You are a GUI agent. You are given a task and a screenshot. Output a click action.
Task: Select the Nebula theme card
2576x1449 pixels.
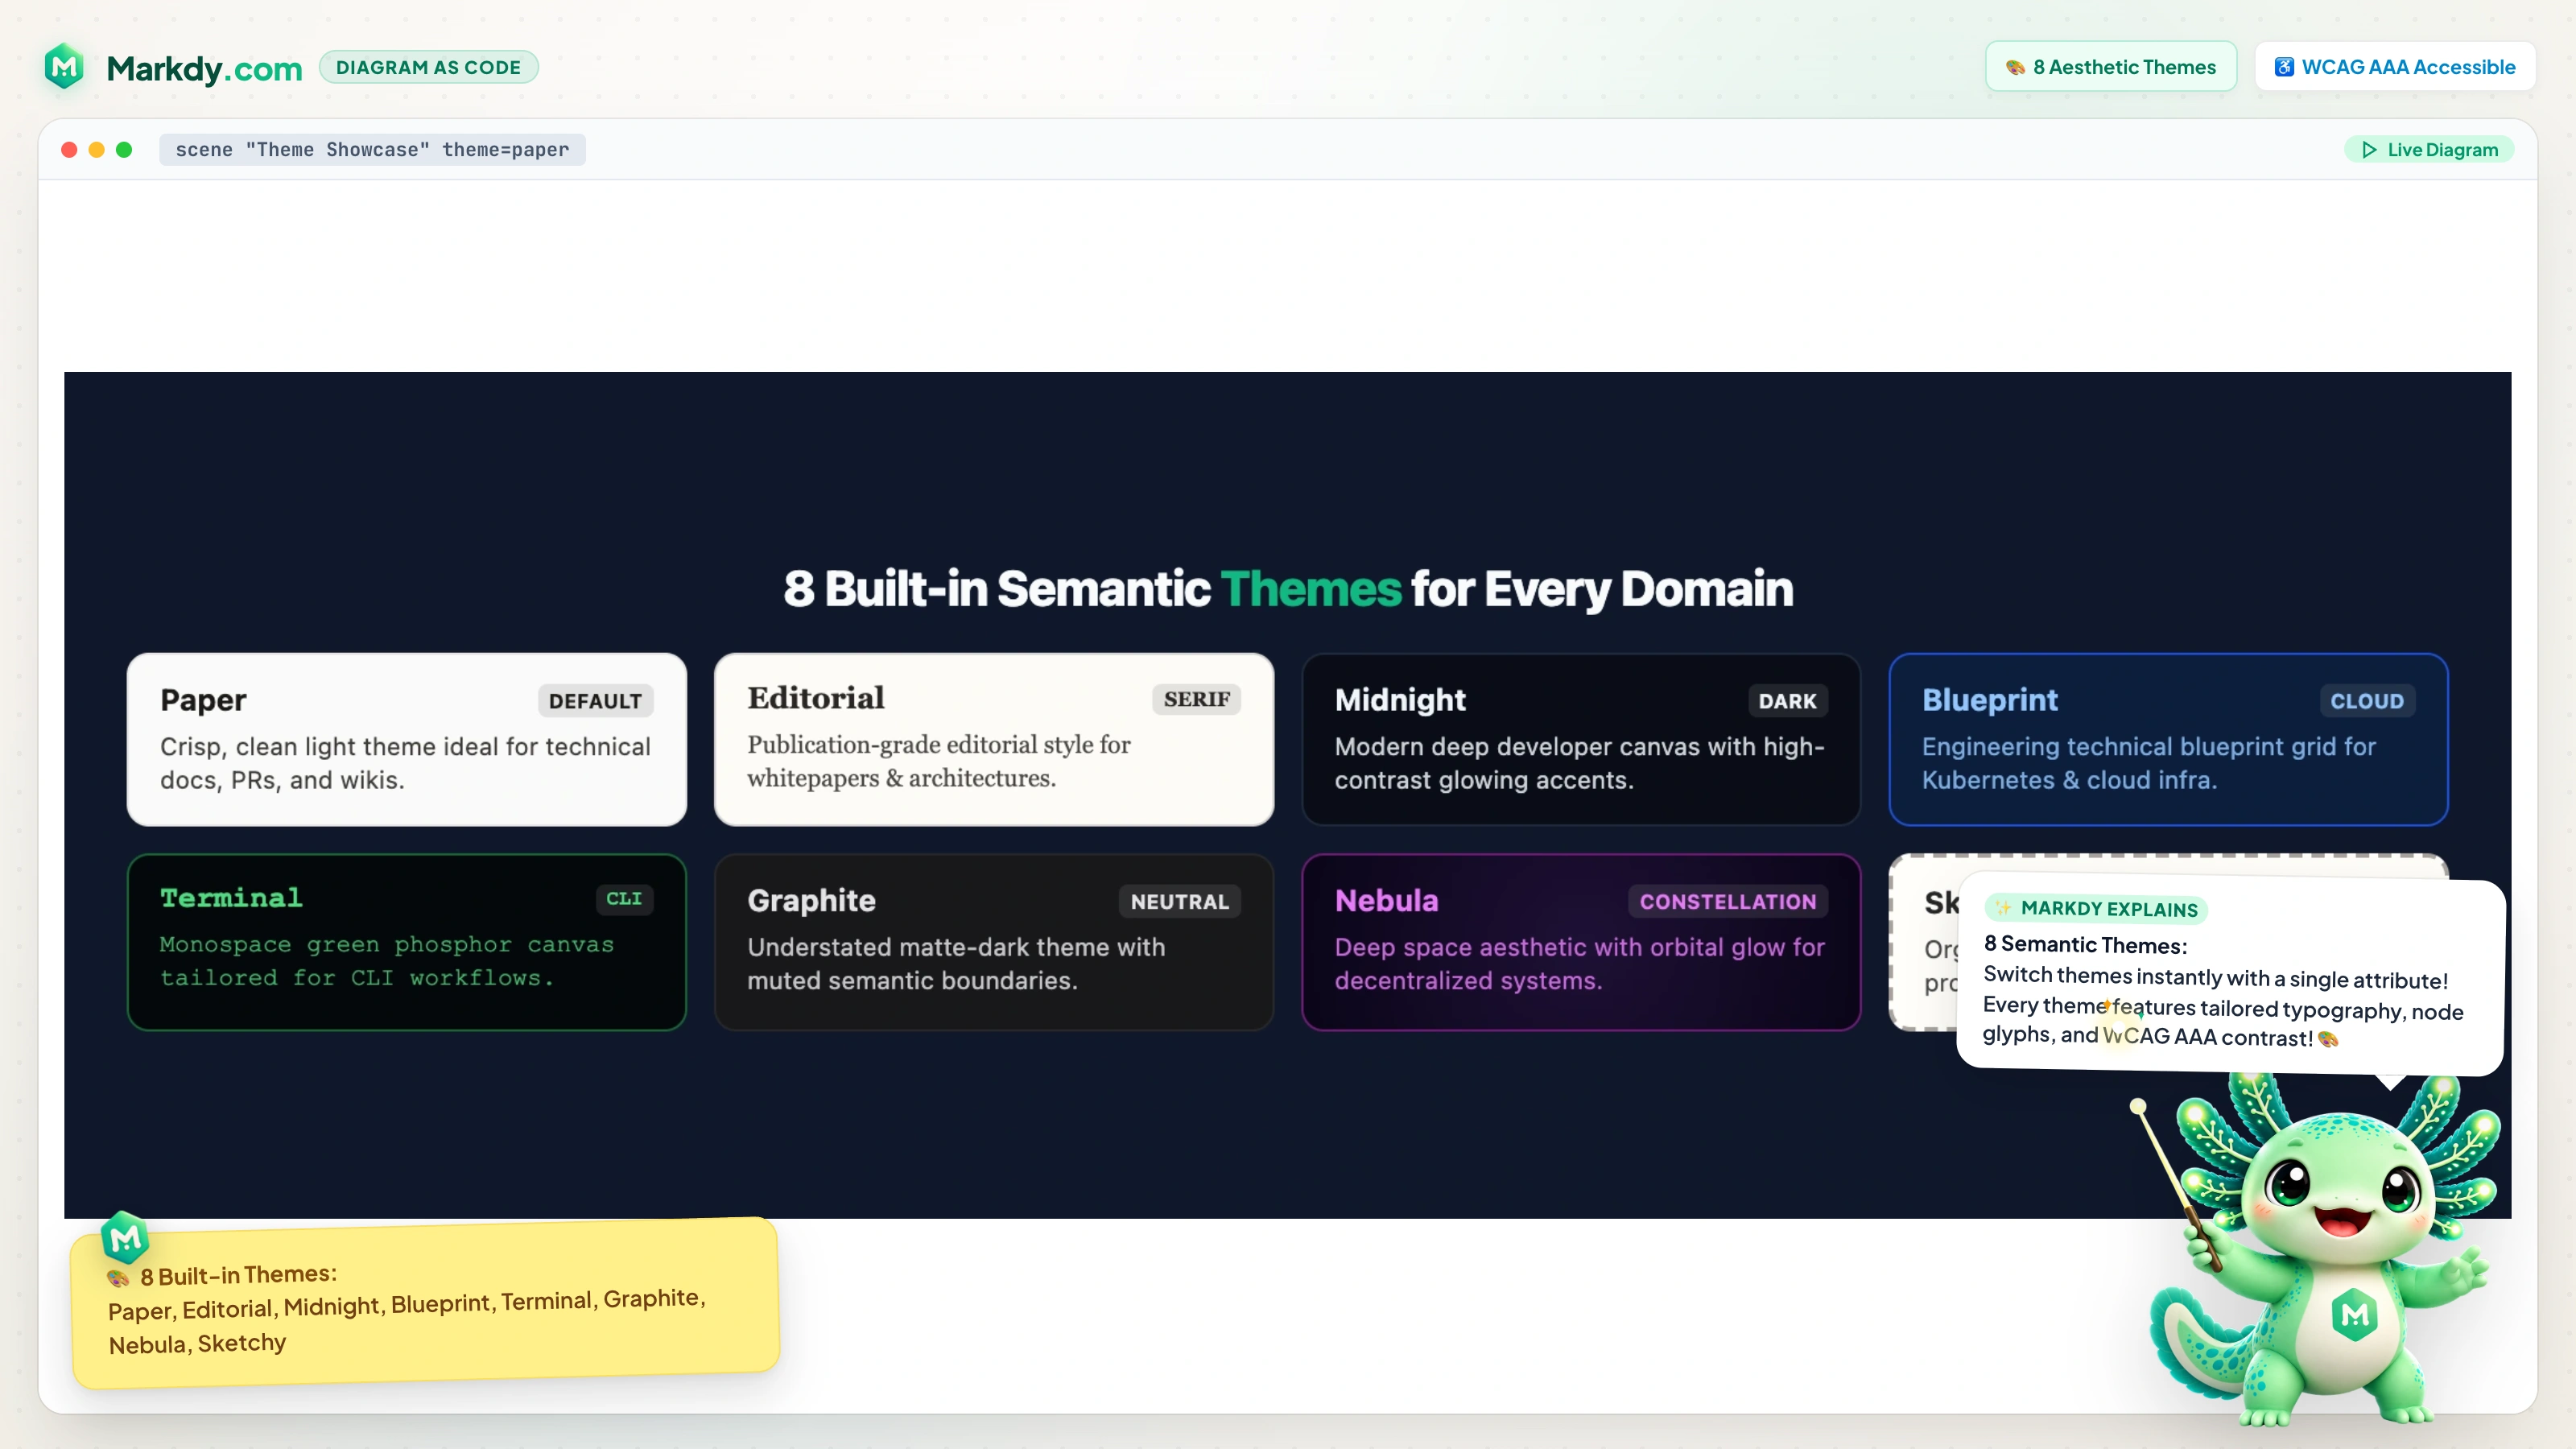[1581, 942]
